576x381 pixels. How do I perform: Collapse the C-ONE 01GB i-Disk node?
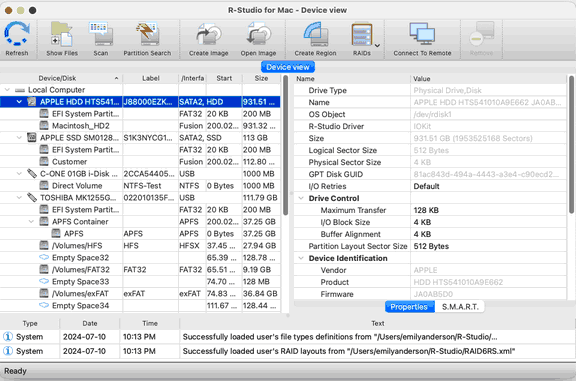coord(19,173)
